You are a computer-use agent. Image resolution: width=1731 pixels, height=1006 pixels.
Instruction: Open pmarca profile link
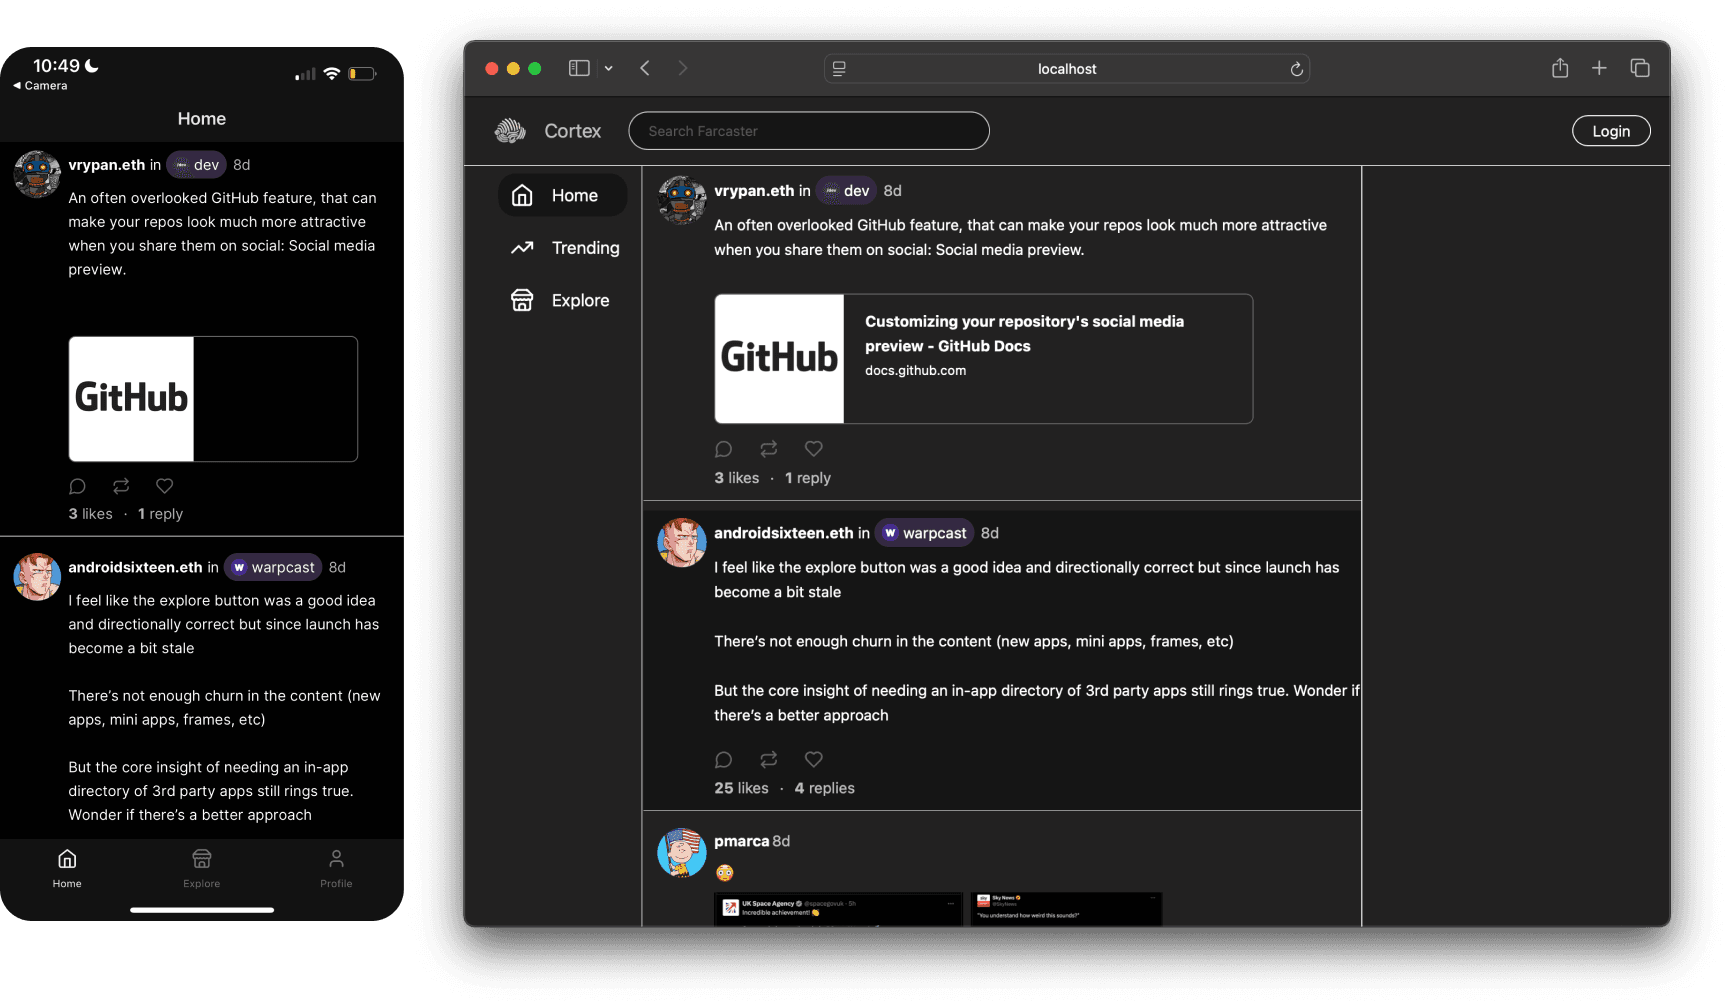[x=742, y=841]
